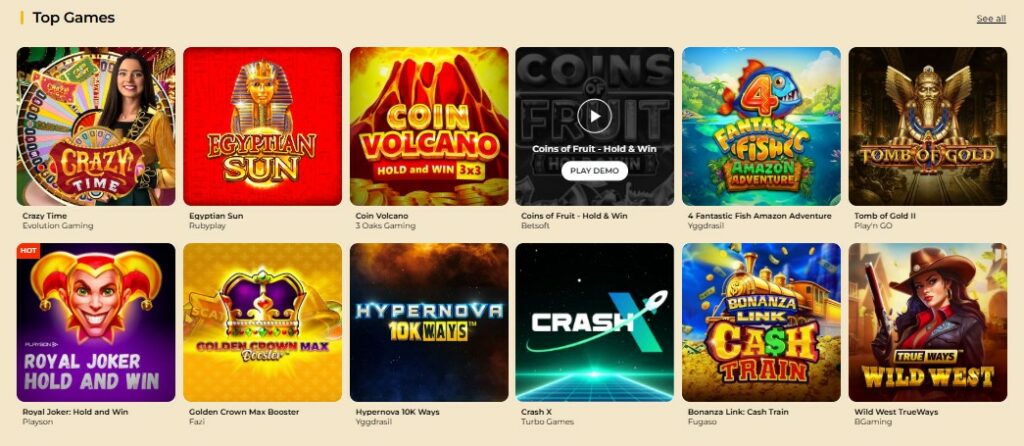The height and width of the screenshot is (446, 1024).
Task: Open the Crazy Time game thumbnail
Action: tap(96, 126)
